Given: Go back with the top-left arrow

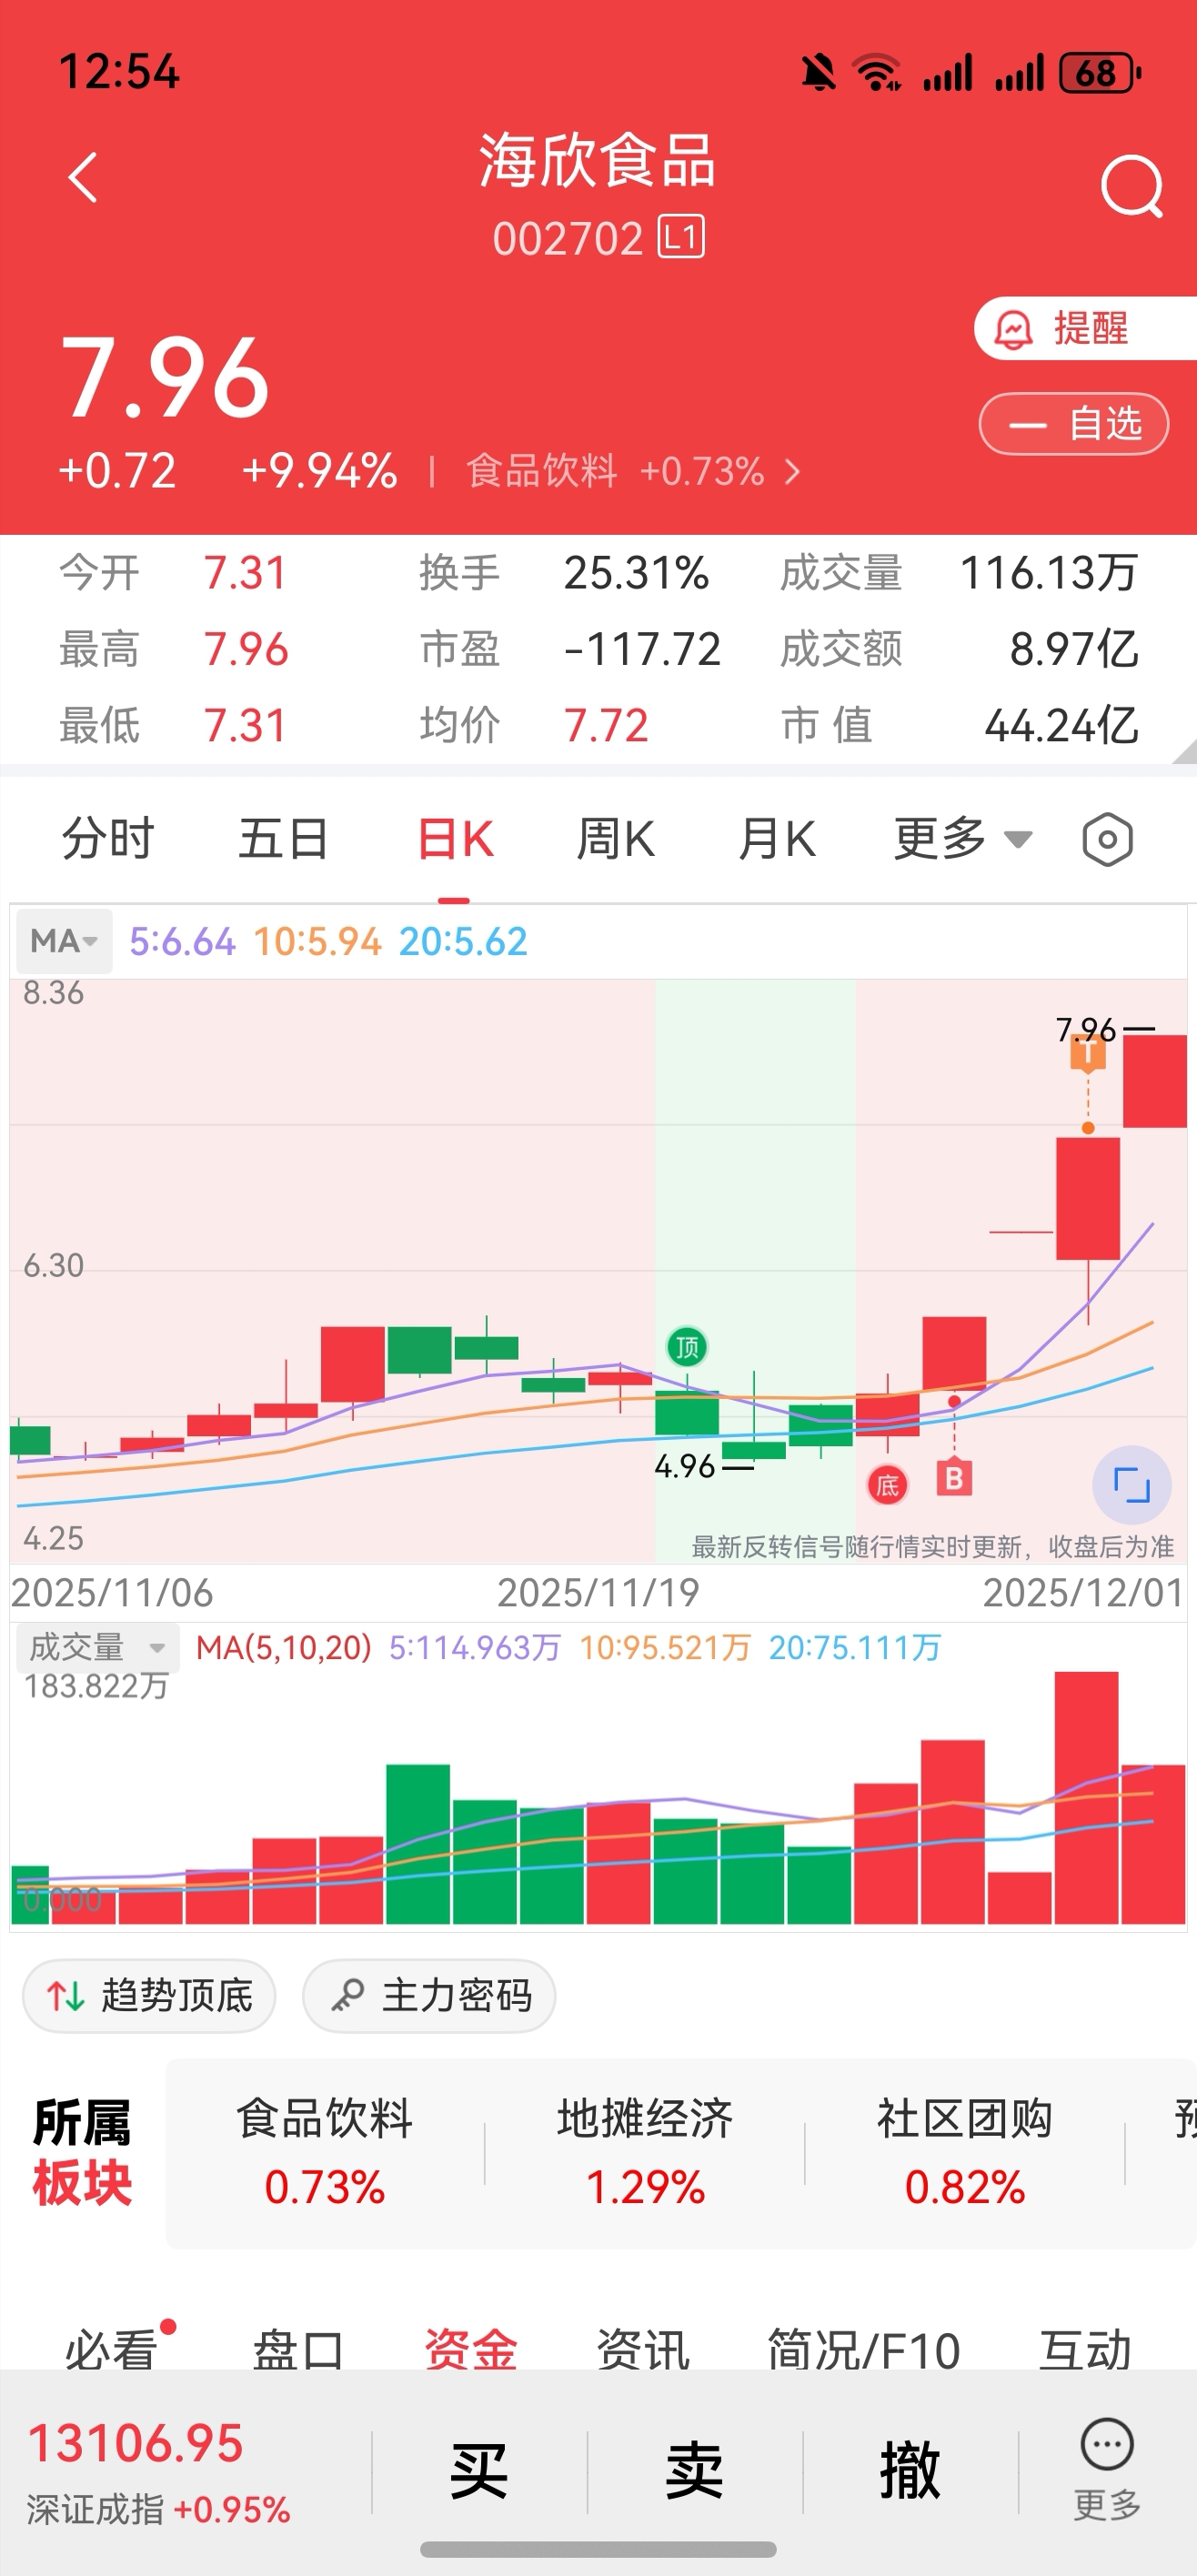Looking at the screenshot, I should coord(83,178).
